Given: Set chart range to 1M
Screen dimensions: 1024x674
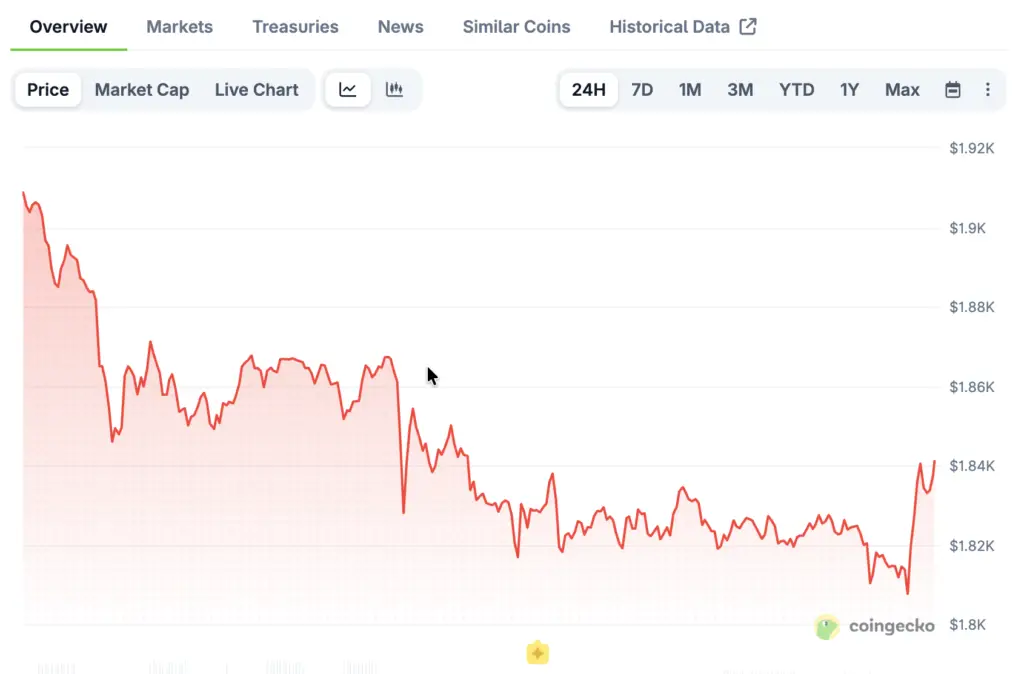Looking at the screenshot, I should (690, 90).
